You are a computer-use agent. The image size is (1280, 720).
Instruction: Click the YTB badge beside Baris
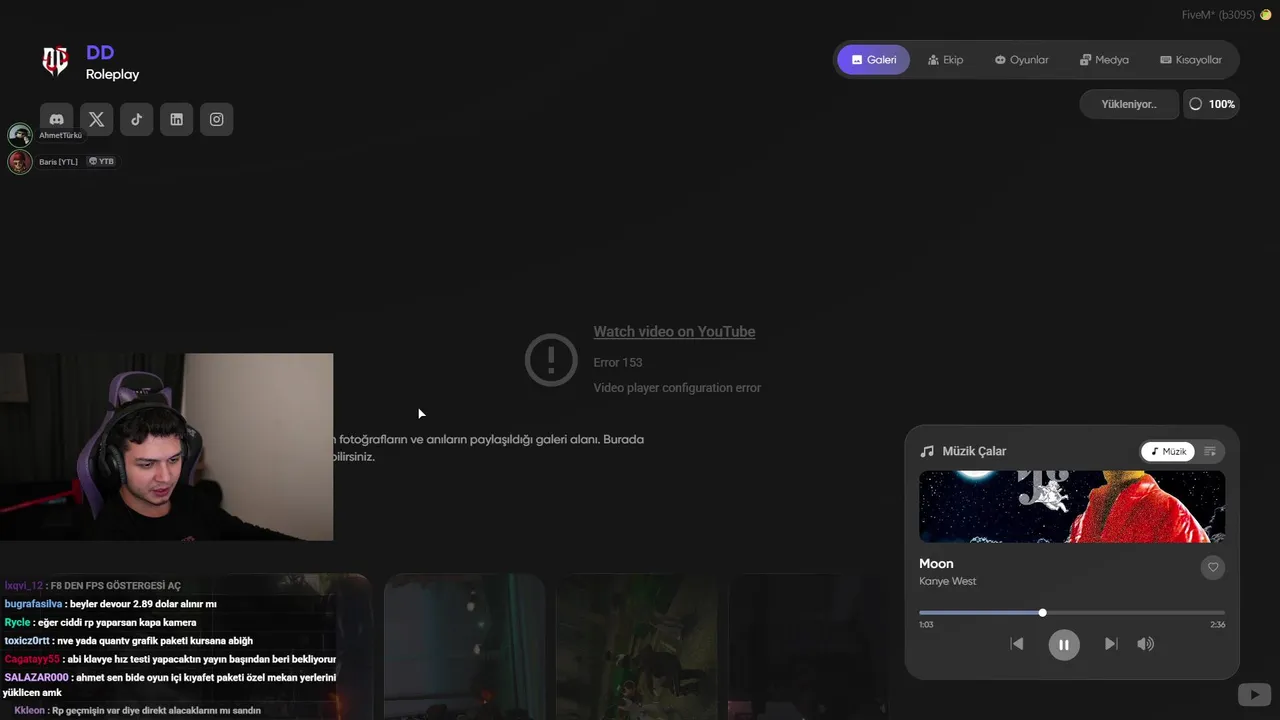(x=101, y=162)
